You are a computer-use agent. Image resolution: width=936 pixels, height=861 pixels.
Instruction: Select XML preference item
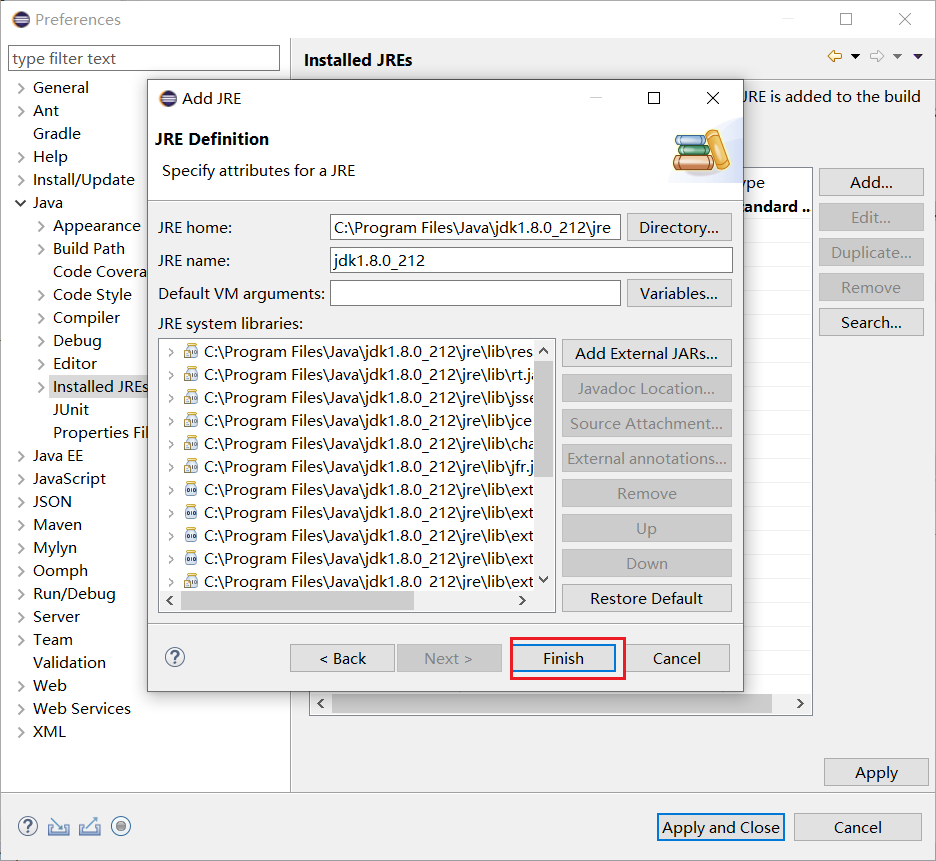pos(50,731)
